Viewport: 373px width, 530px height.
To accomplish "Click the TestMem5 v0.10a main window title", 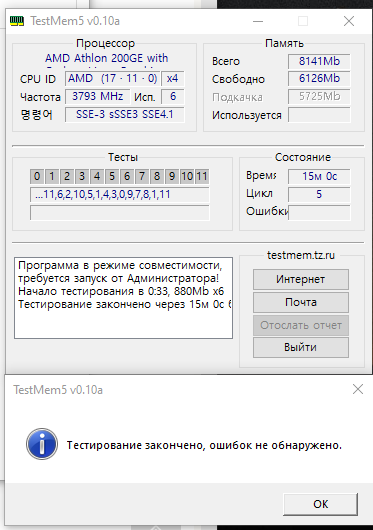I will pyautogui.click(x=75, y=21).
